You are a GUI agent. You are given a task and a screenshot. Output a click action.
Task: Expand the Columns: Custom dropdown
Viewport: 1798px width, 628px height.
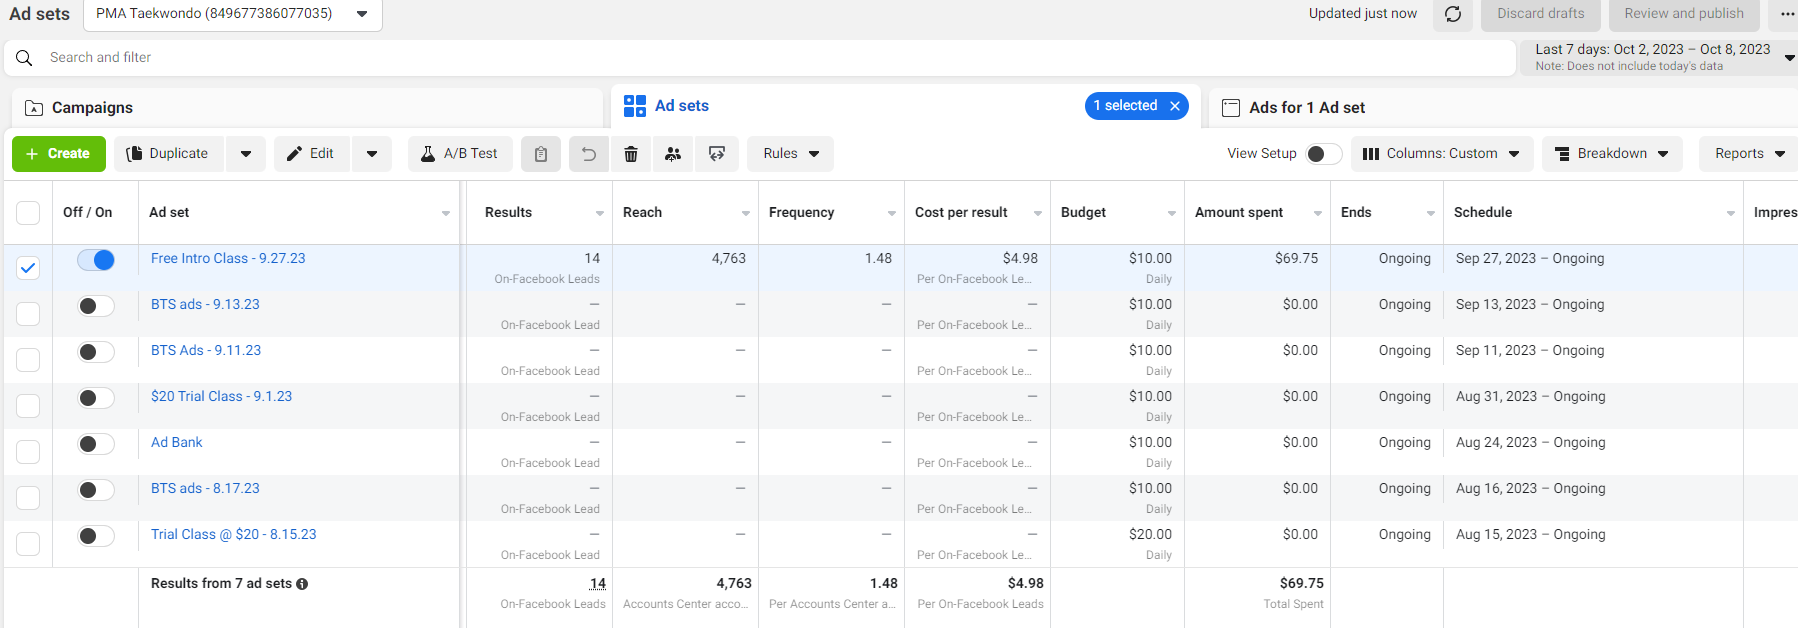(x=1441, y=154)
